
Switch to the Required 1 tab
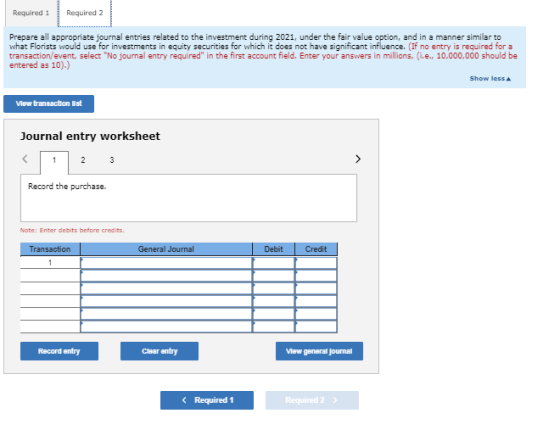(31, 13)
